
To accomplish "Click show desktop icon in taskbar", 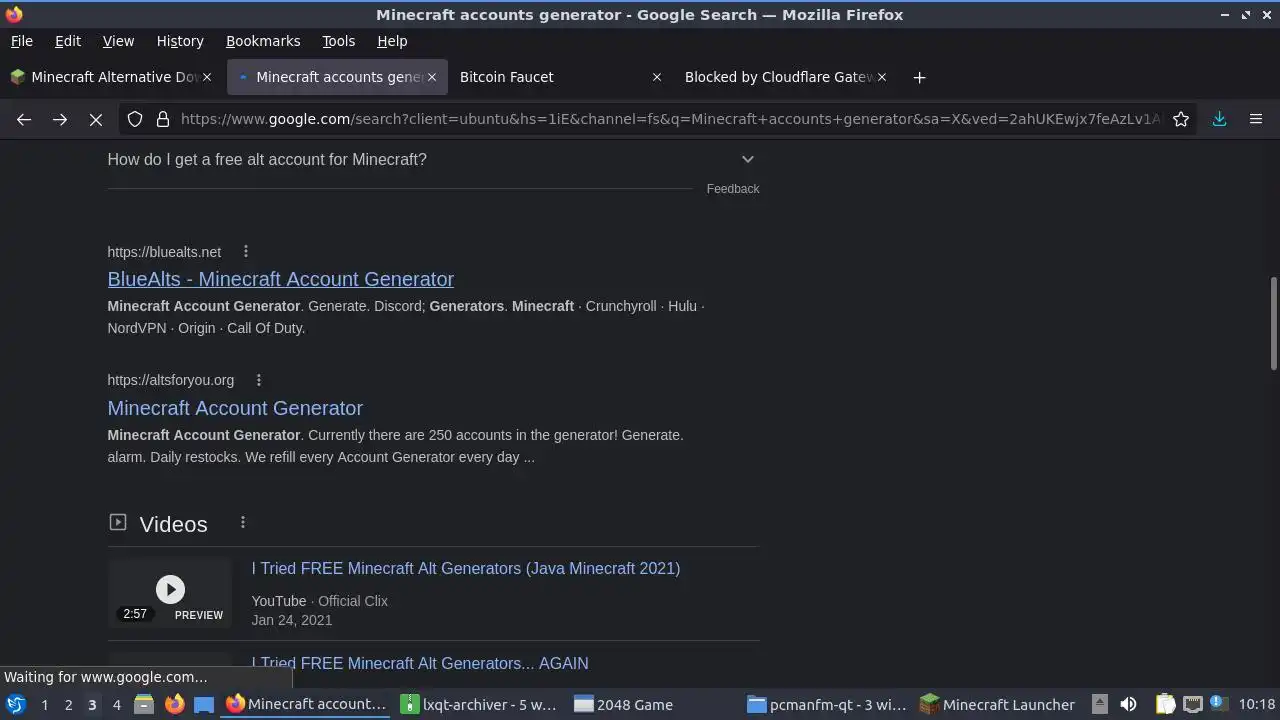I will click(x=204, y=705).
